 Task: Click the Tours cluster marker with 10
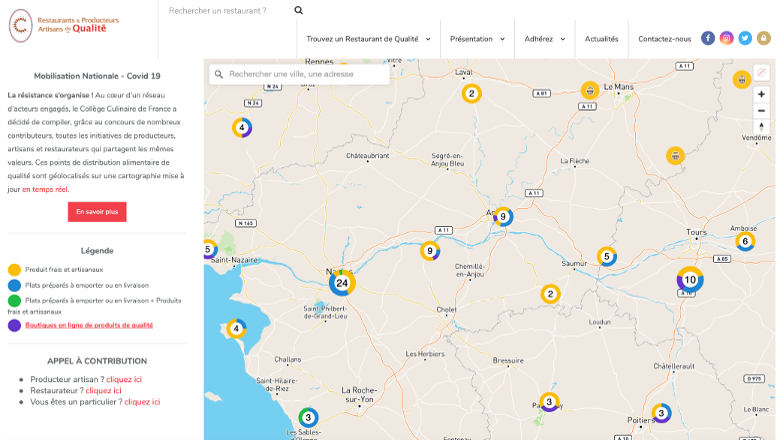coord(690,279)
